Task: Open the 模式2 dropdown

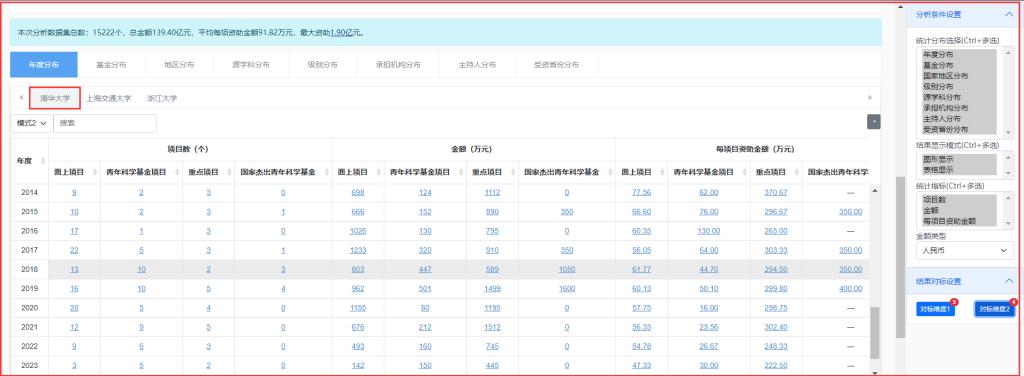Action: pyautogui.click(x=32, y=123)
